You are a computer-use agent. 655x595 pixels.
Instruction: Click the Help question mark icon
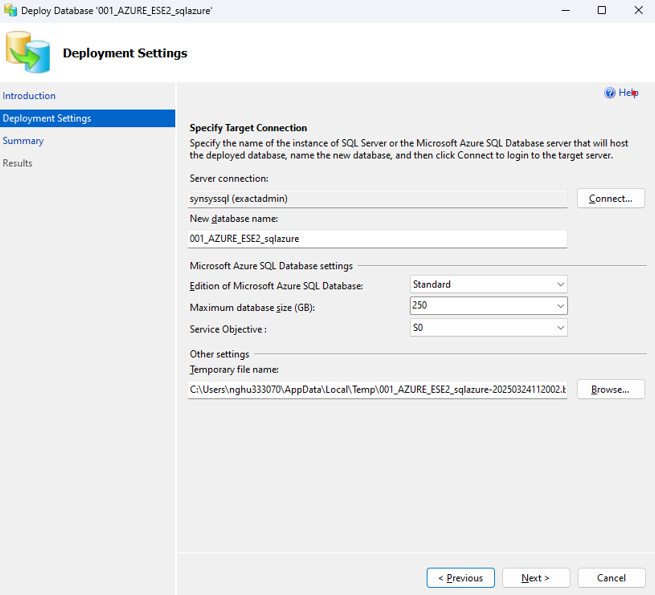609,93
